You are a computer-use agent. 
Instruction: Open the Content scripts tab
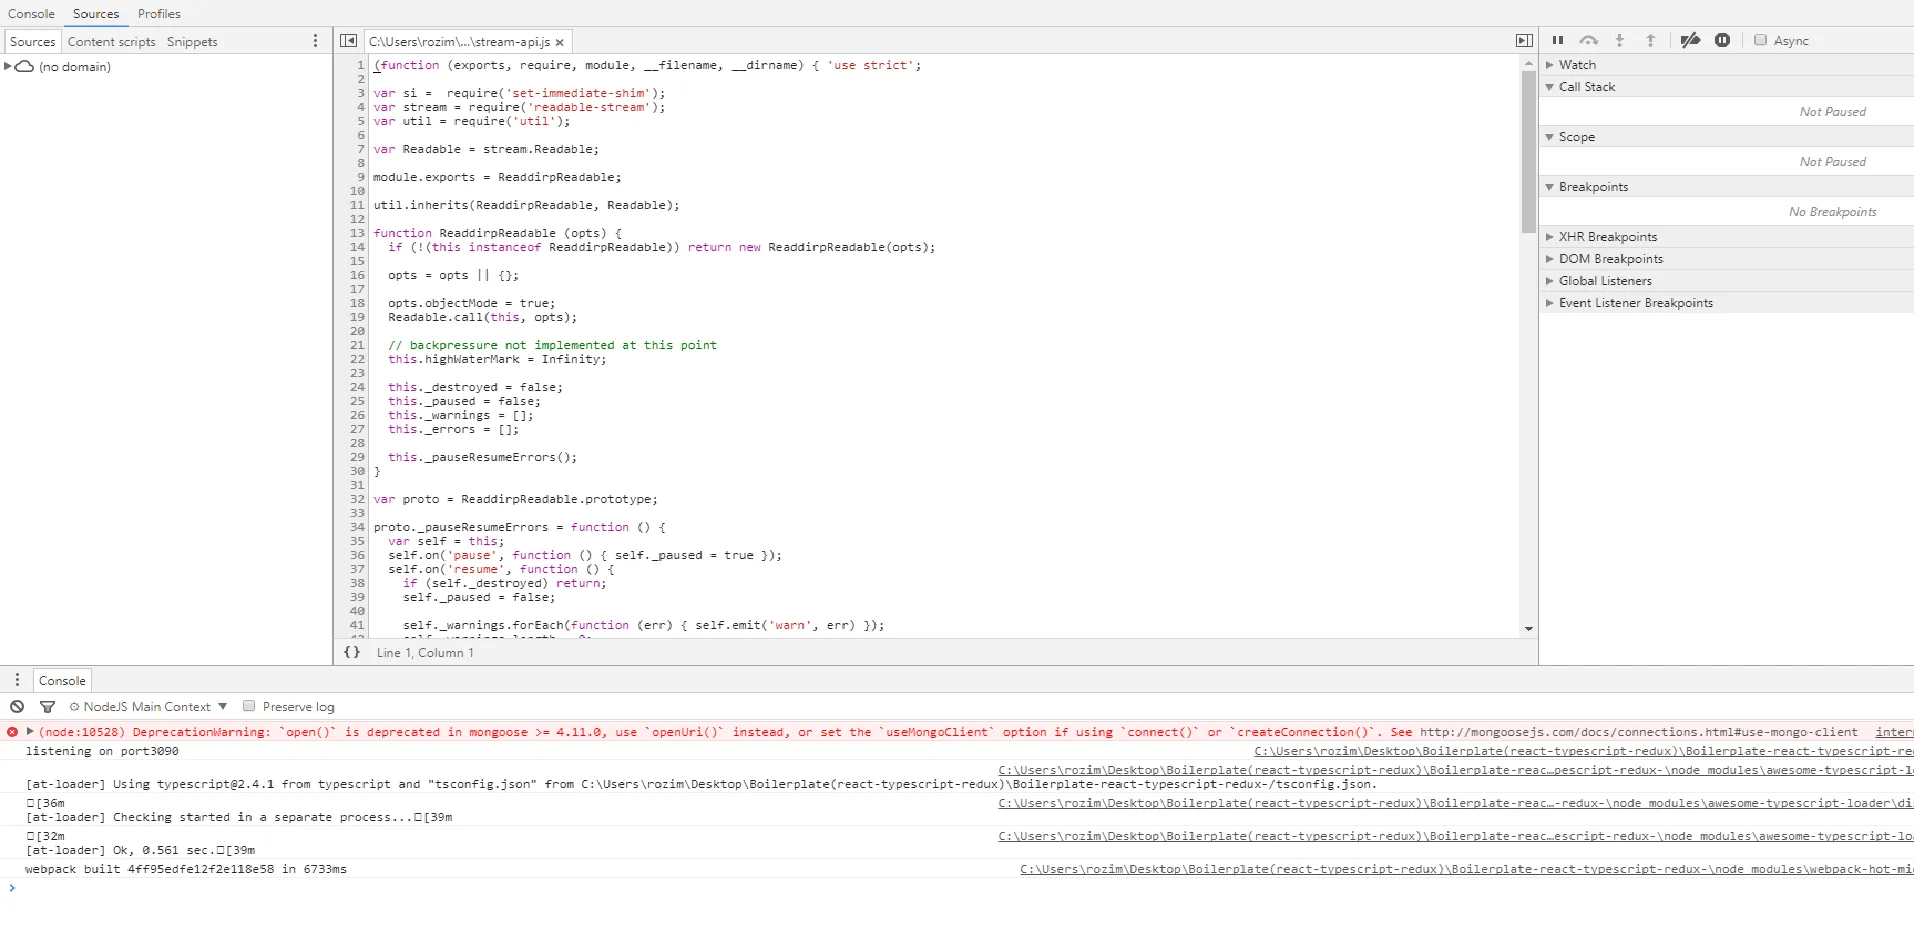click(111, 42)
